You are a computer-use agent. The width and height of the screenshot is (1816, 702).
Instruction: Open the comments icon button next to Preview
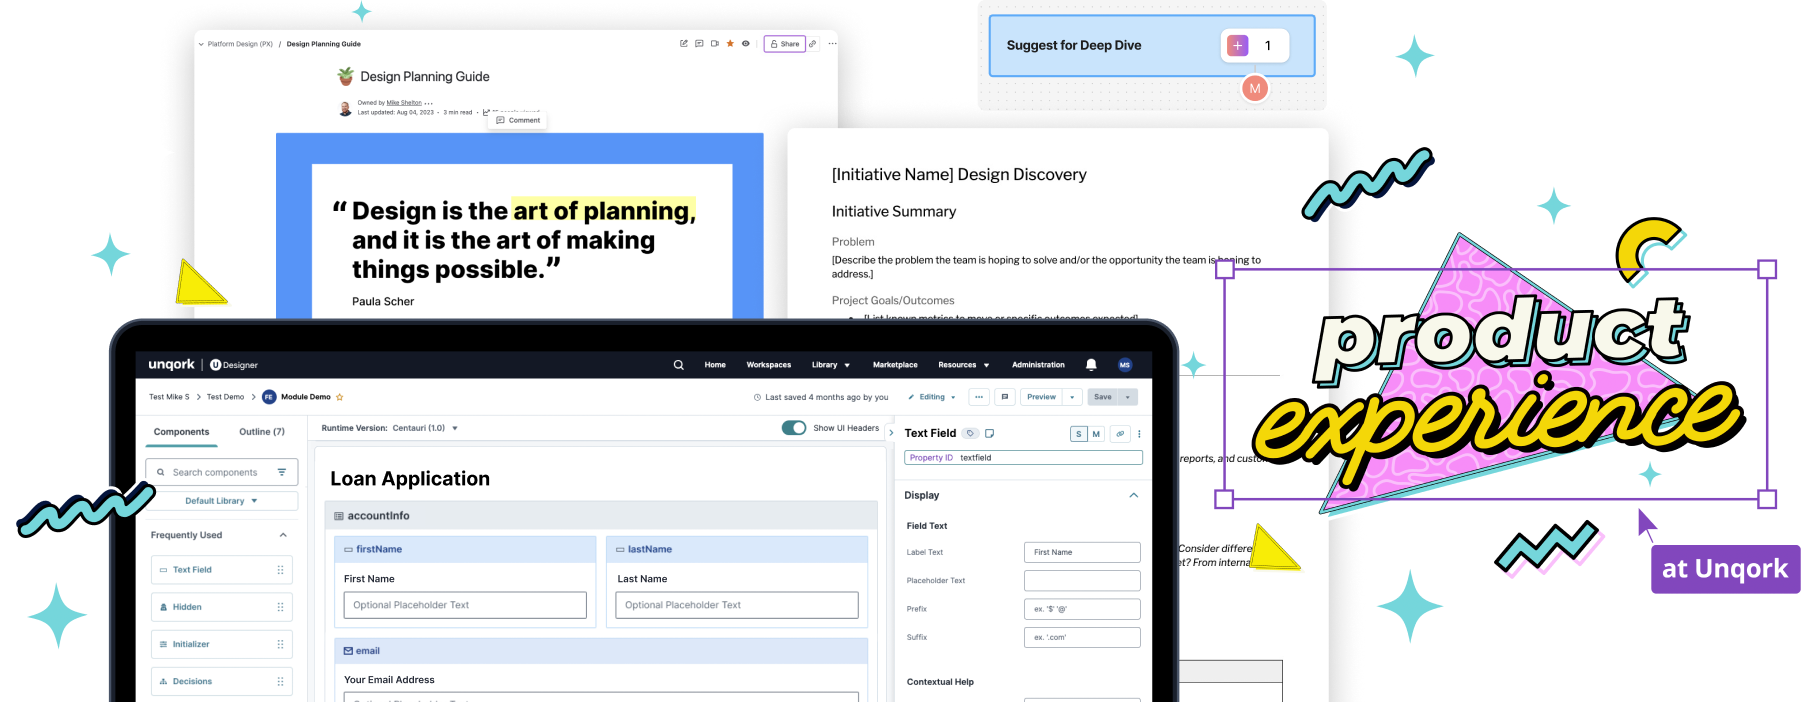1005,397
